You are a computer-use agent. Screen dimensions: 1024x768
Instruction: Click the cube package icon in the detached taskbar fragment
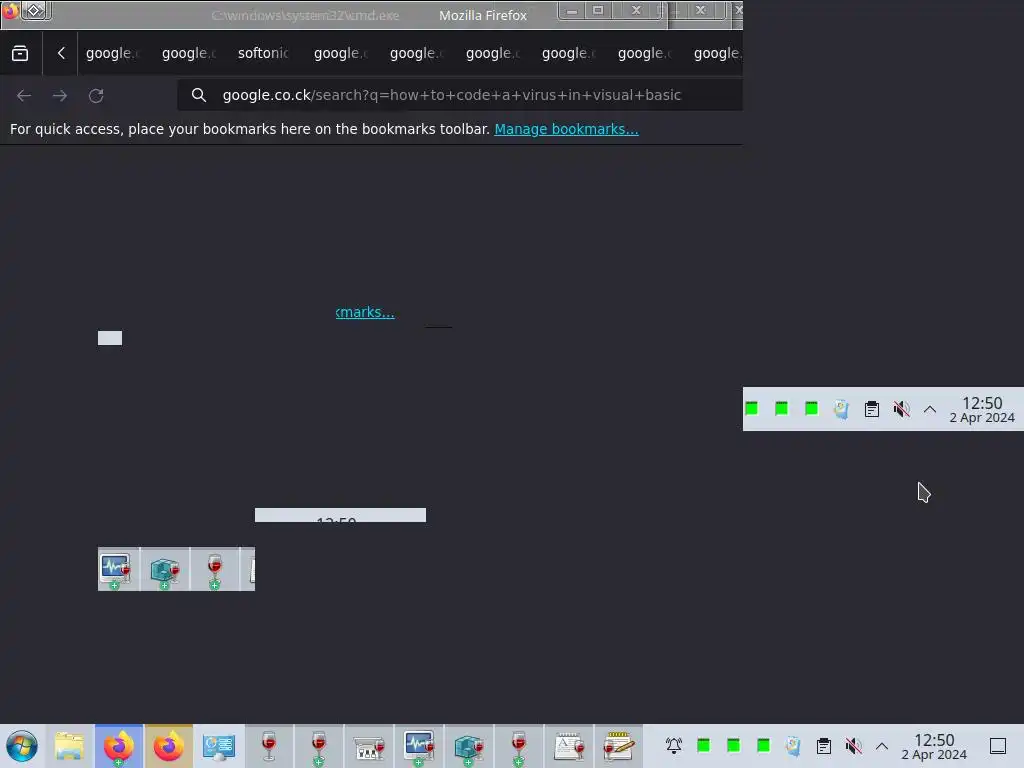[165, 570]
